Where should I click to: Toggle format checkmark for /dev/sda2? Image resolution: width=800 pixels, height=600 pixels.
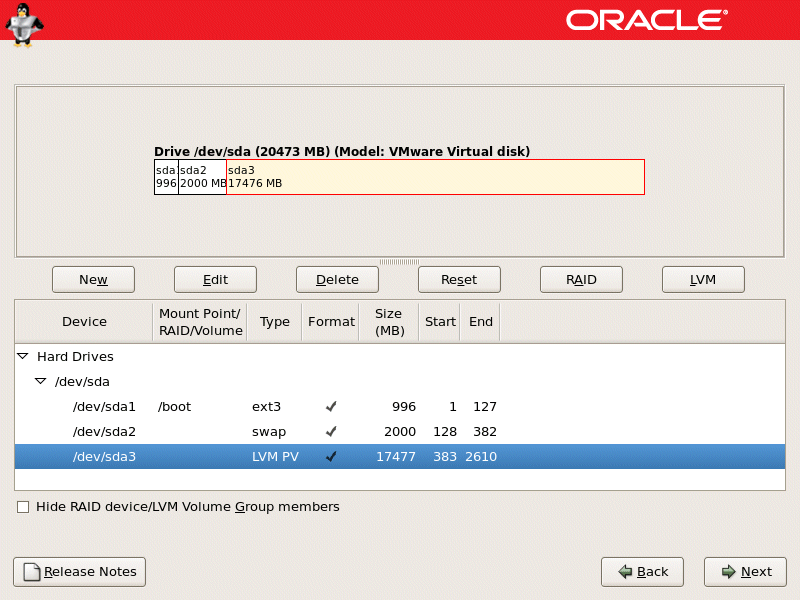[331, 432]
